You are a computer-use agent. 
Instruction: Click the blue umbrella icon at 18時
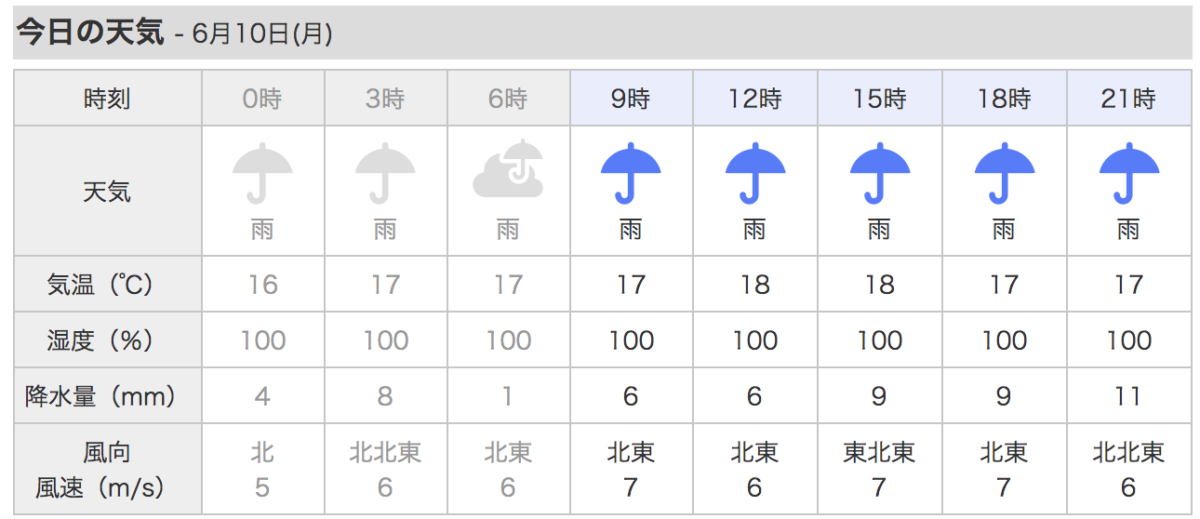1004,173
